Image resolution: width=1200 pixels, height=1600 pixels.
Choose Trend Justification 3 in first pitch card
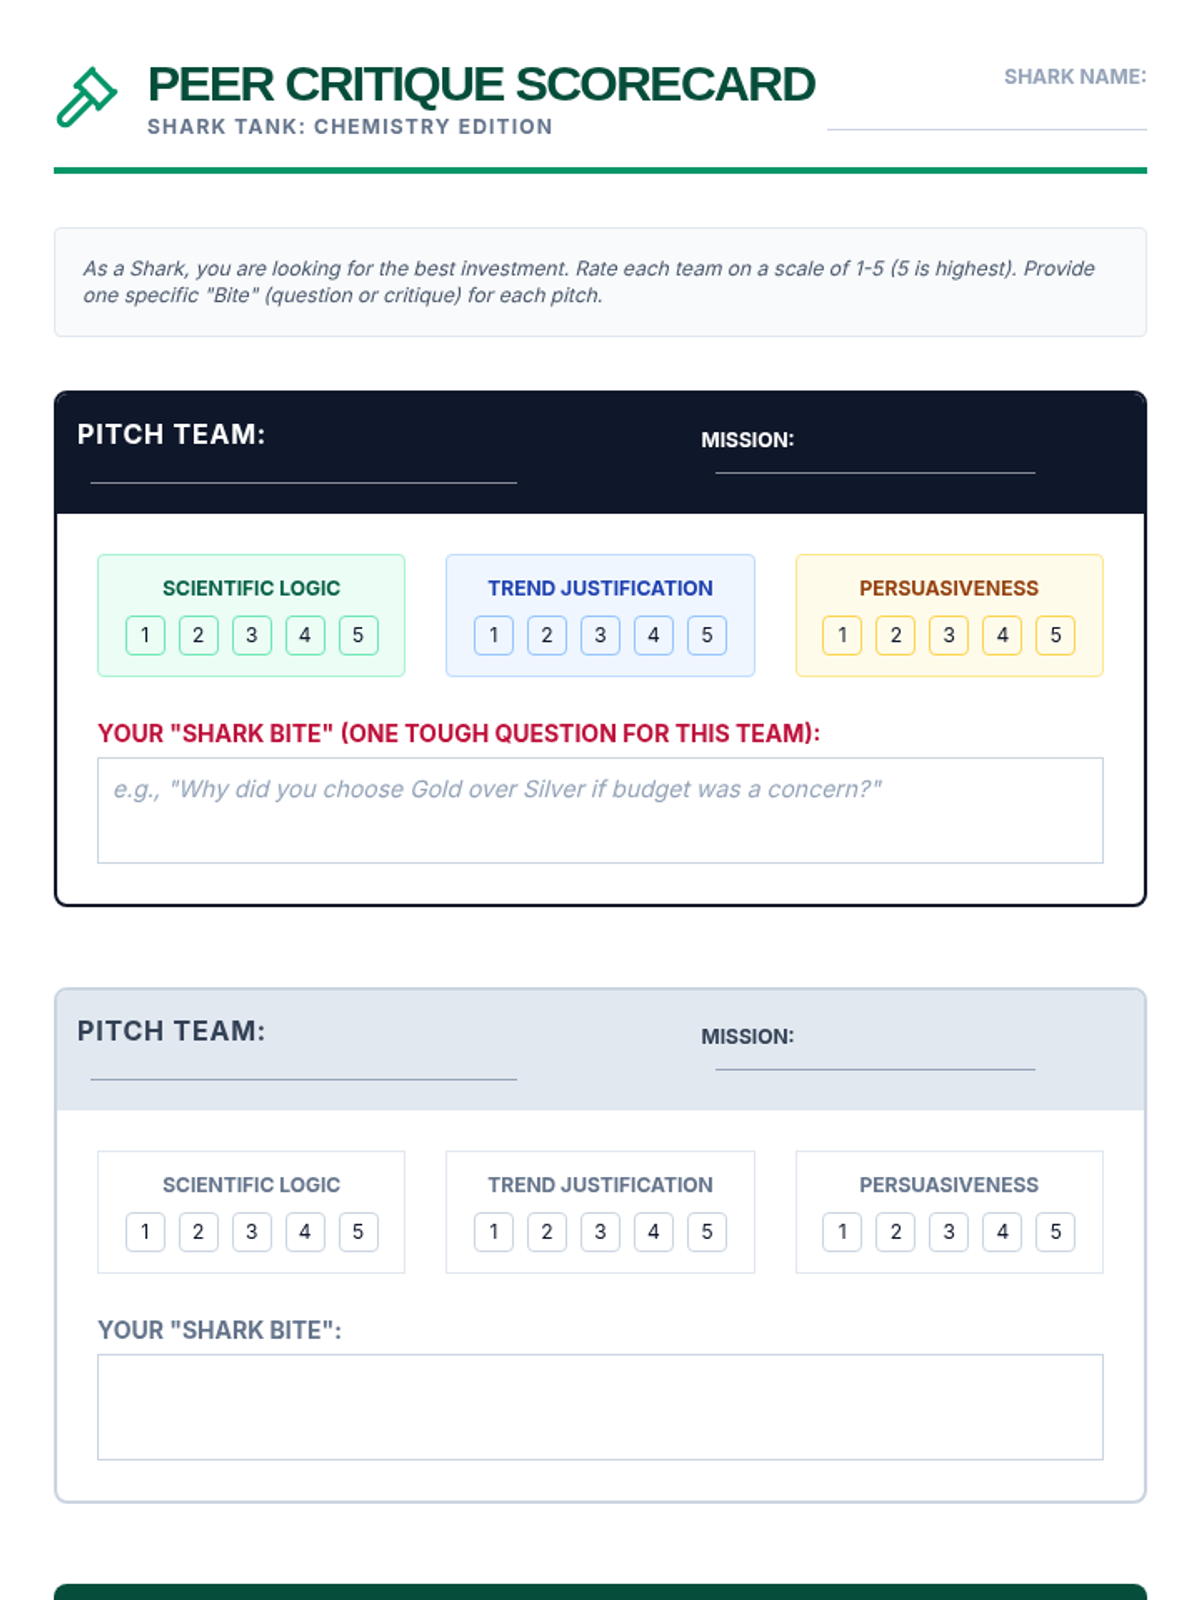600,635
